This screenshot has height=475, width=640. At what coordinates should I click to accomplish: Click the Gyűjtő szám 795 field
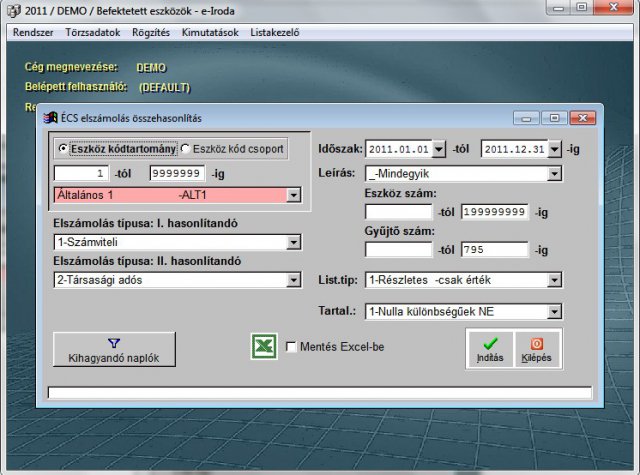[494, 249]
